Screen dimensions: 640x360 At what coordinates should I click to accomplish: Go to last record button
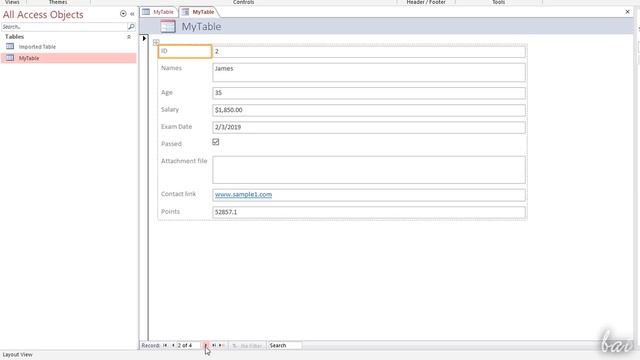tap(214, 345)
